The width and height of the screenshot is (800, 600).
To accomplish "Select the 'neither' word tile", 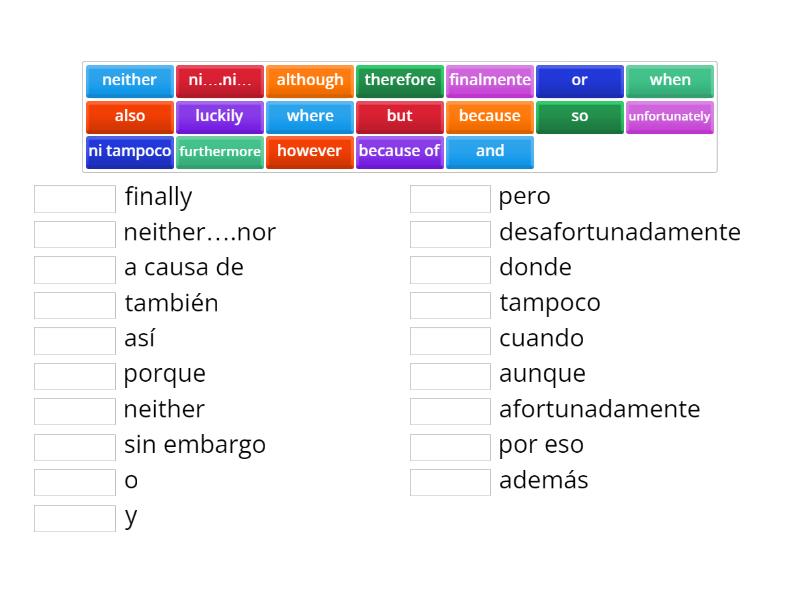I will click(x=129, y=80).
